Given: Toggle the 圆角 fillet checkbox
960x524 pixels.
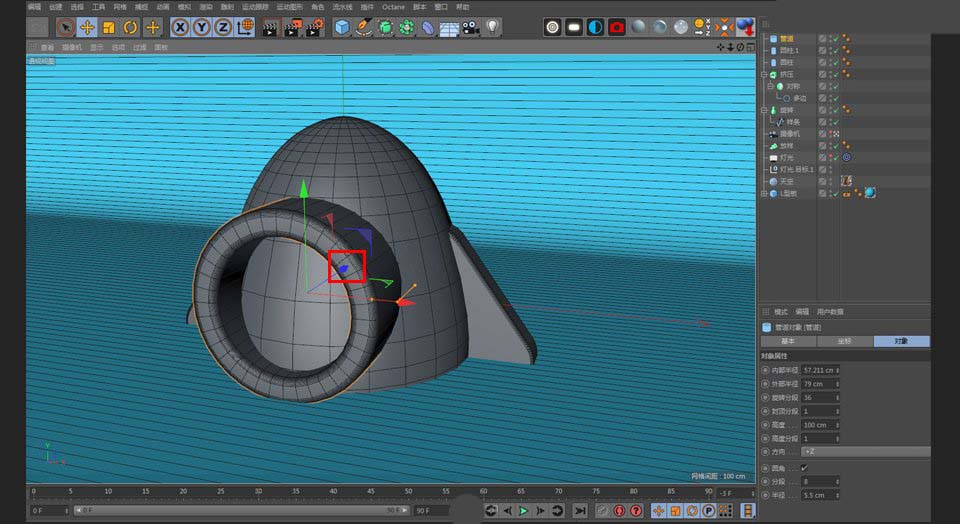Looking at the screenshot, I should point(804,468).
